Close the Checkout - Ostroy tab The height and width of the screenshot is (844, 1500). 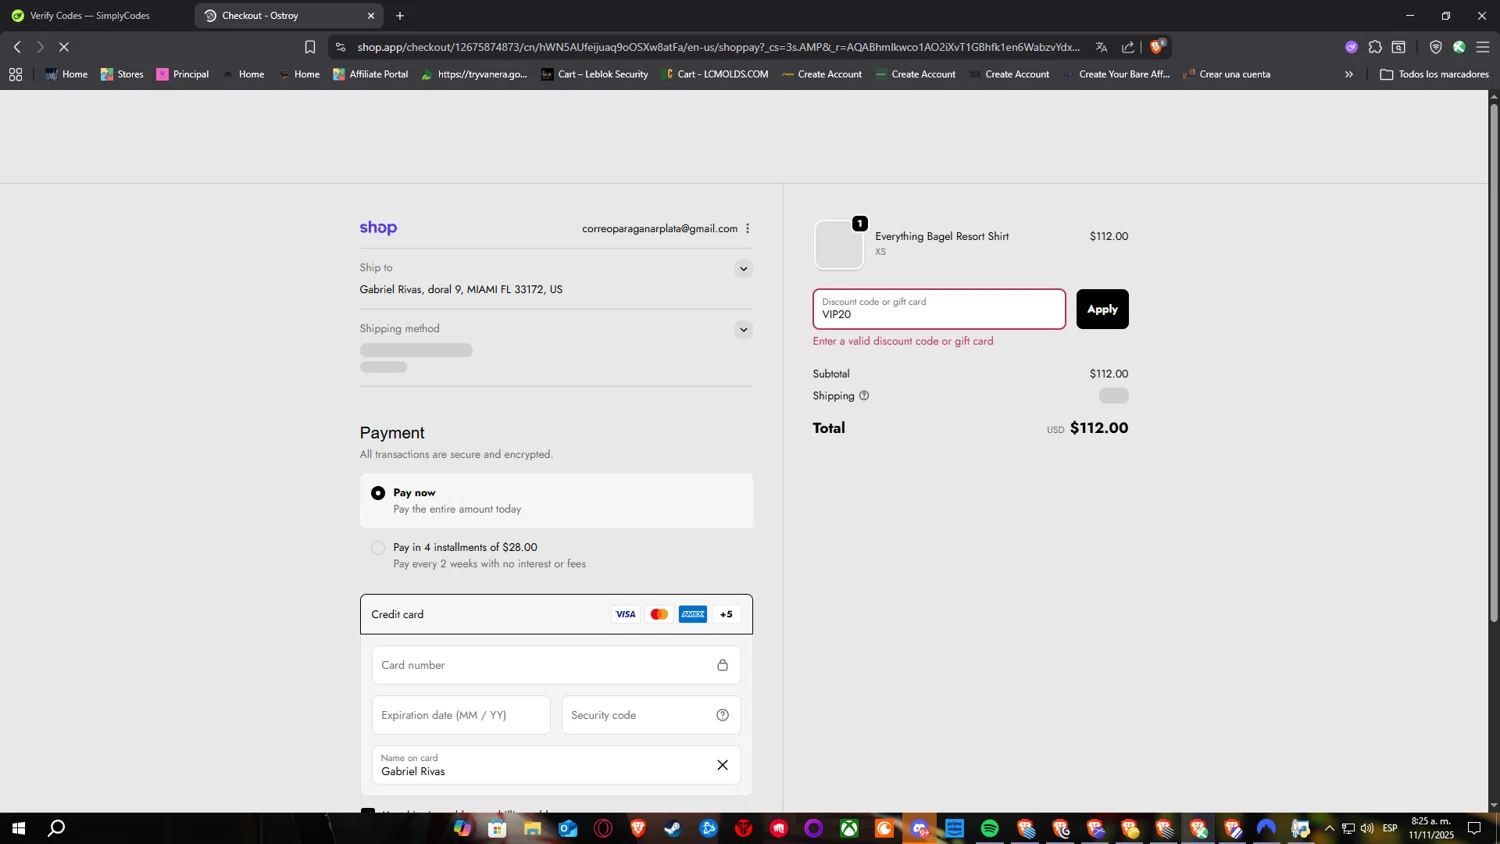point(371,16)
